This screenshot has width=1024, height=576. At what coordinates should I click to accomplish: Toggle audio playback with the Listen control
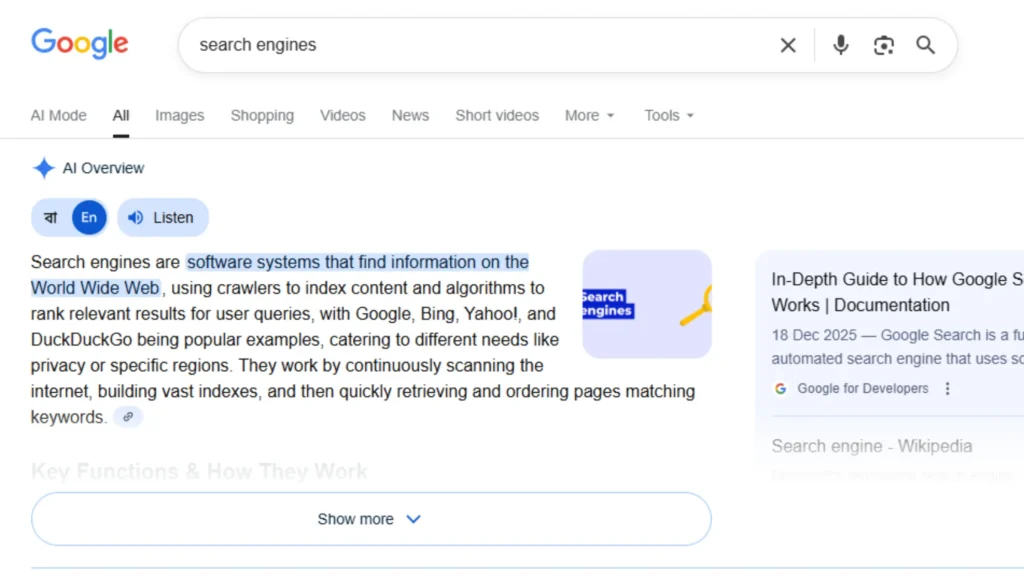click(162, 217)
